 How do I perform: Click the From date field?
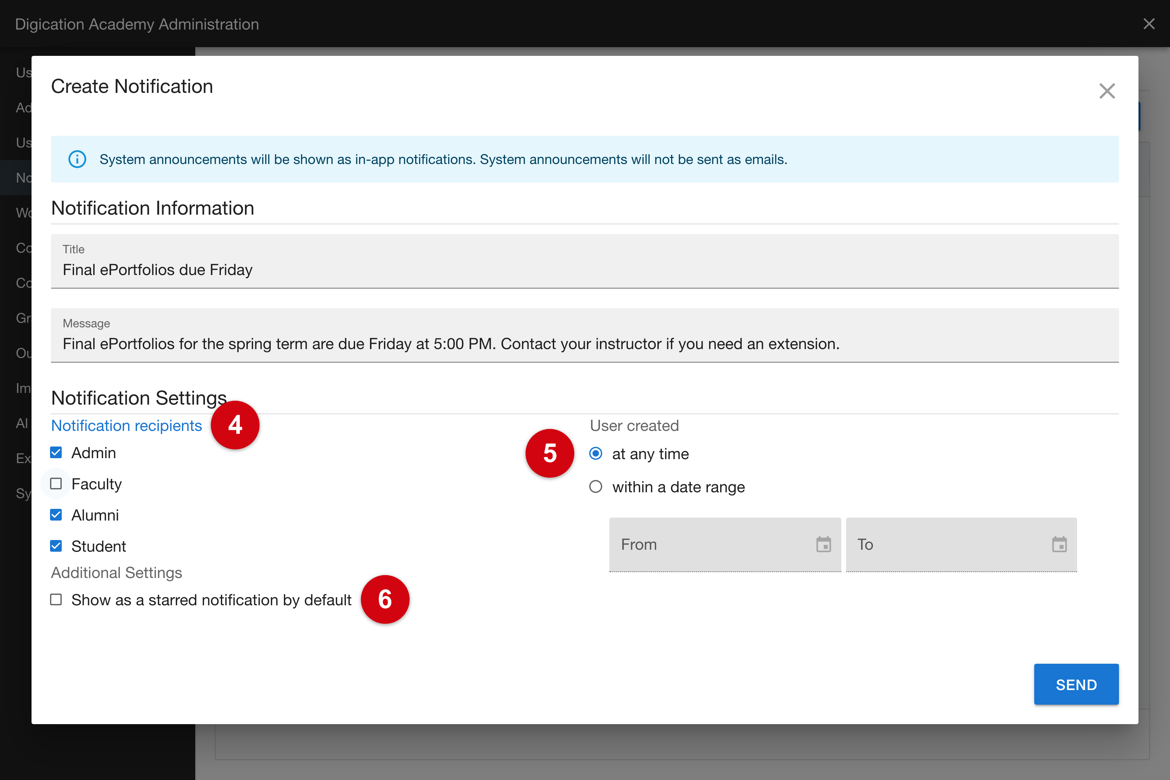[725, 545]
